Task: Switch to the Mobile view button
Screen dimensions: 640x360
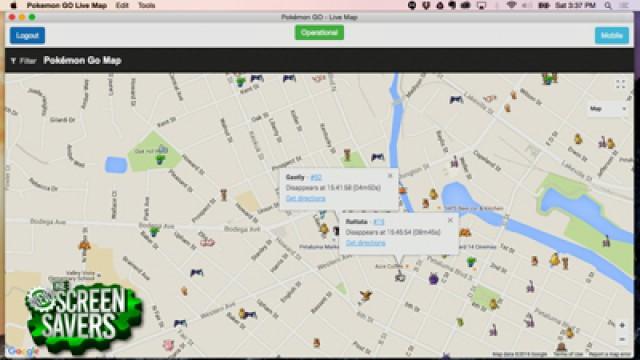Action: click(611, 36)
